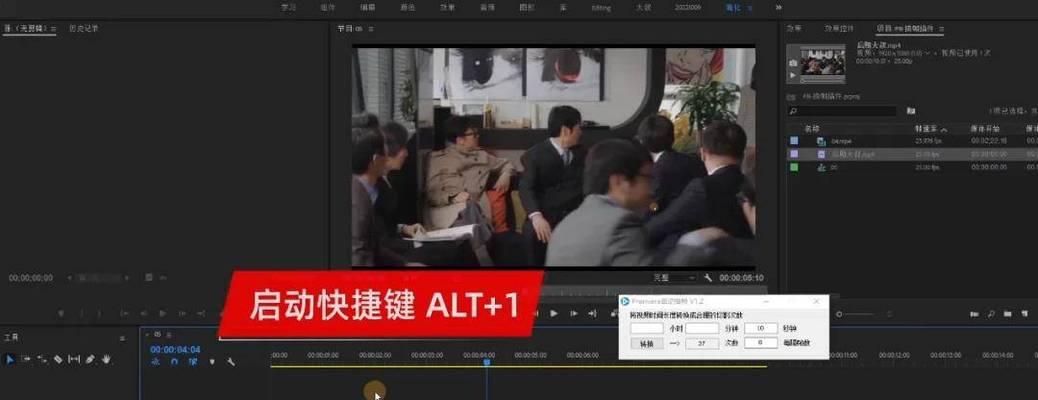Click the magnifier Find icon in the project footer
Viewport: 1038px width, 400px height.
[991, 314]
